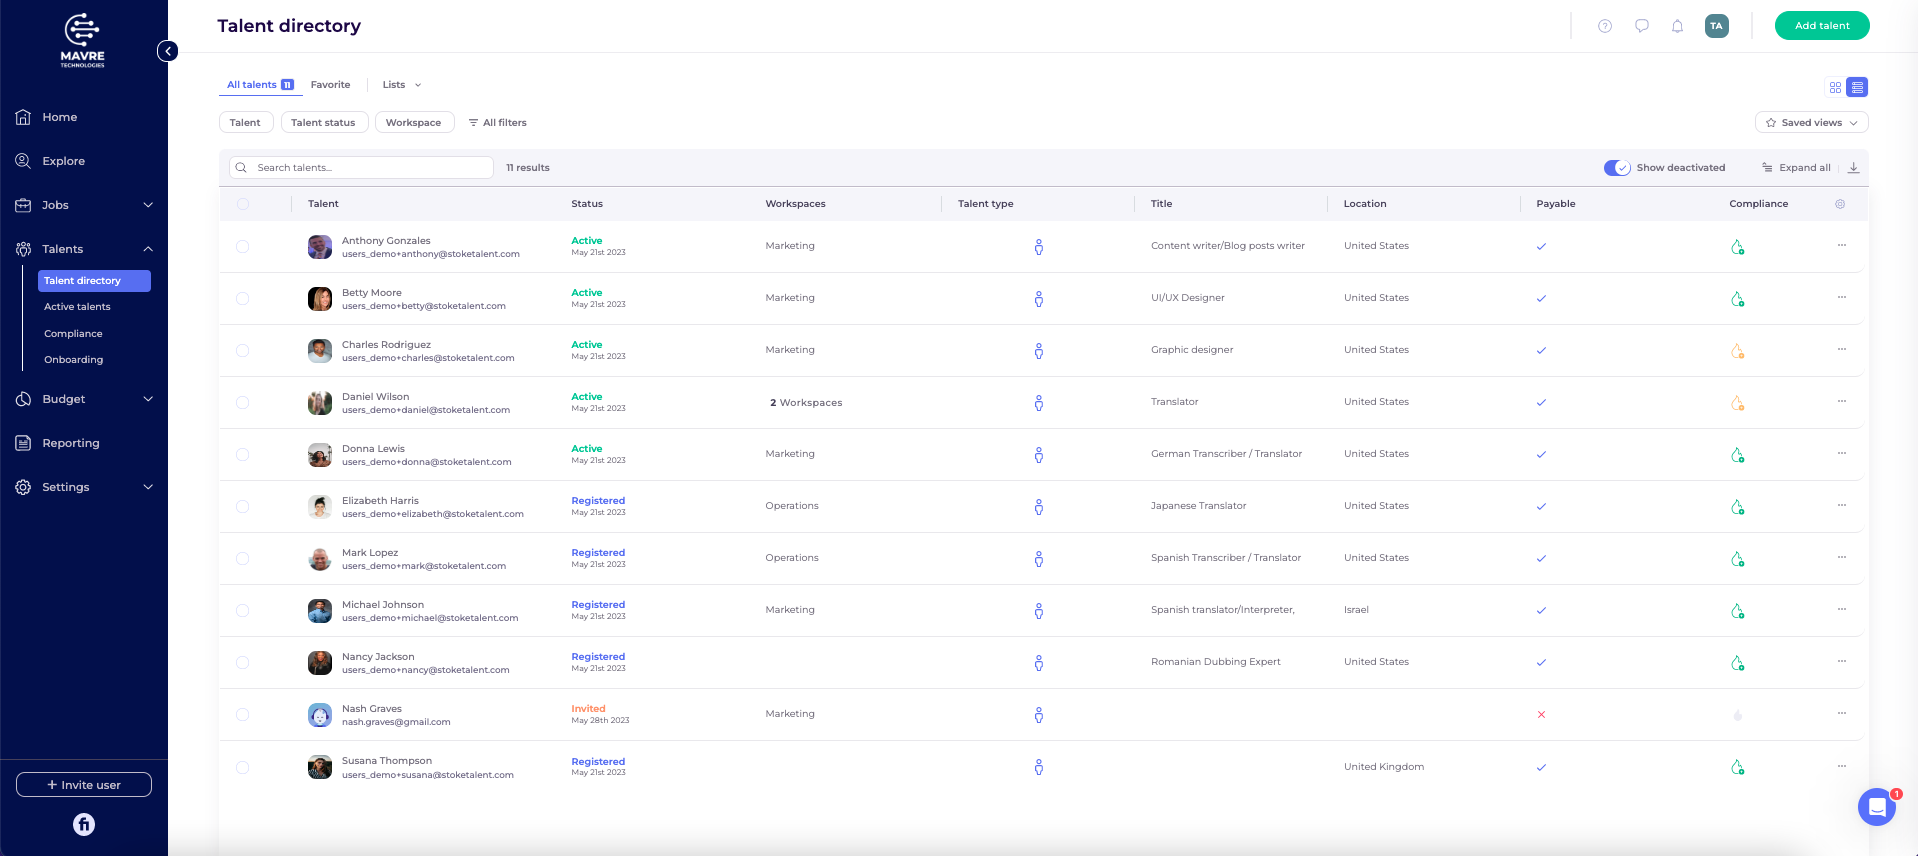Open the Lists dropdown
The image size is (1918, 856).
point(402,85)
